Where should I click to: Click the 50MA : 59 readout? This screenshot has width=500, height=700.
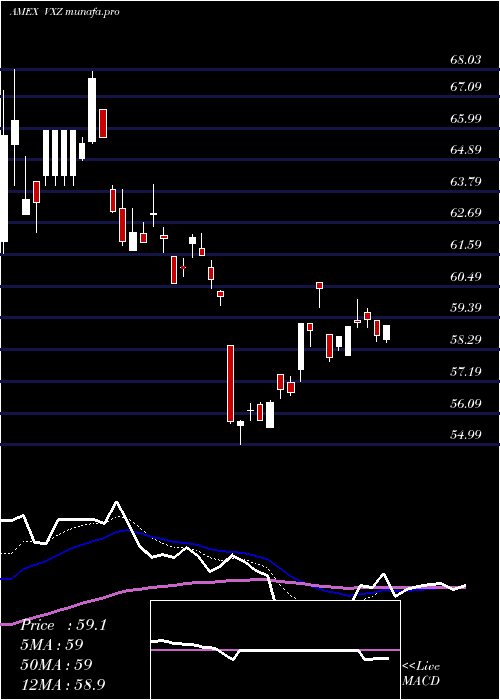coord(56,665)
